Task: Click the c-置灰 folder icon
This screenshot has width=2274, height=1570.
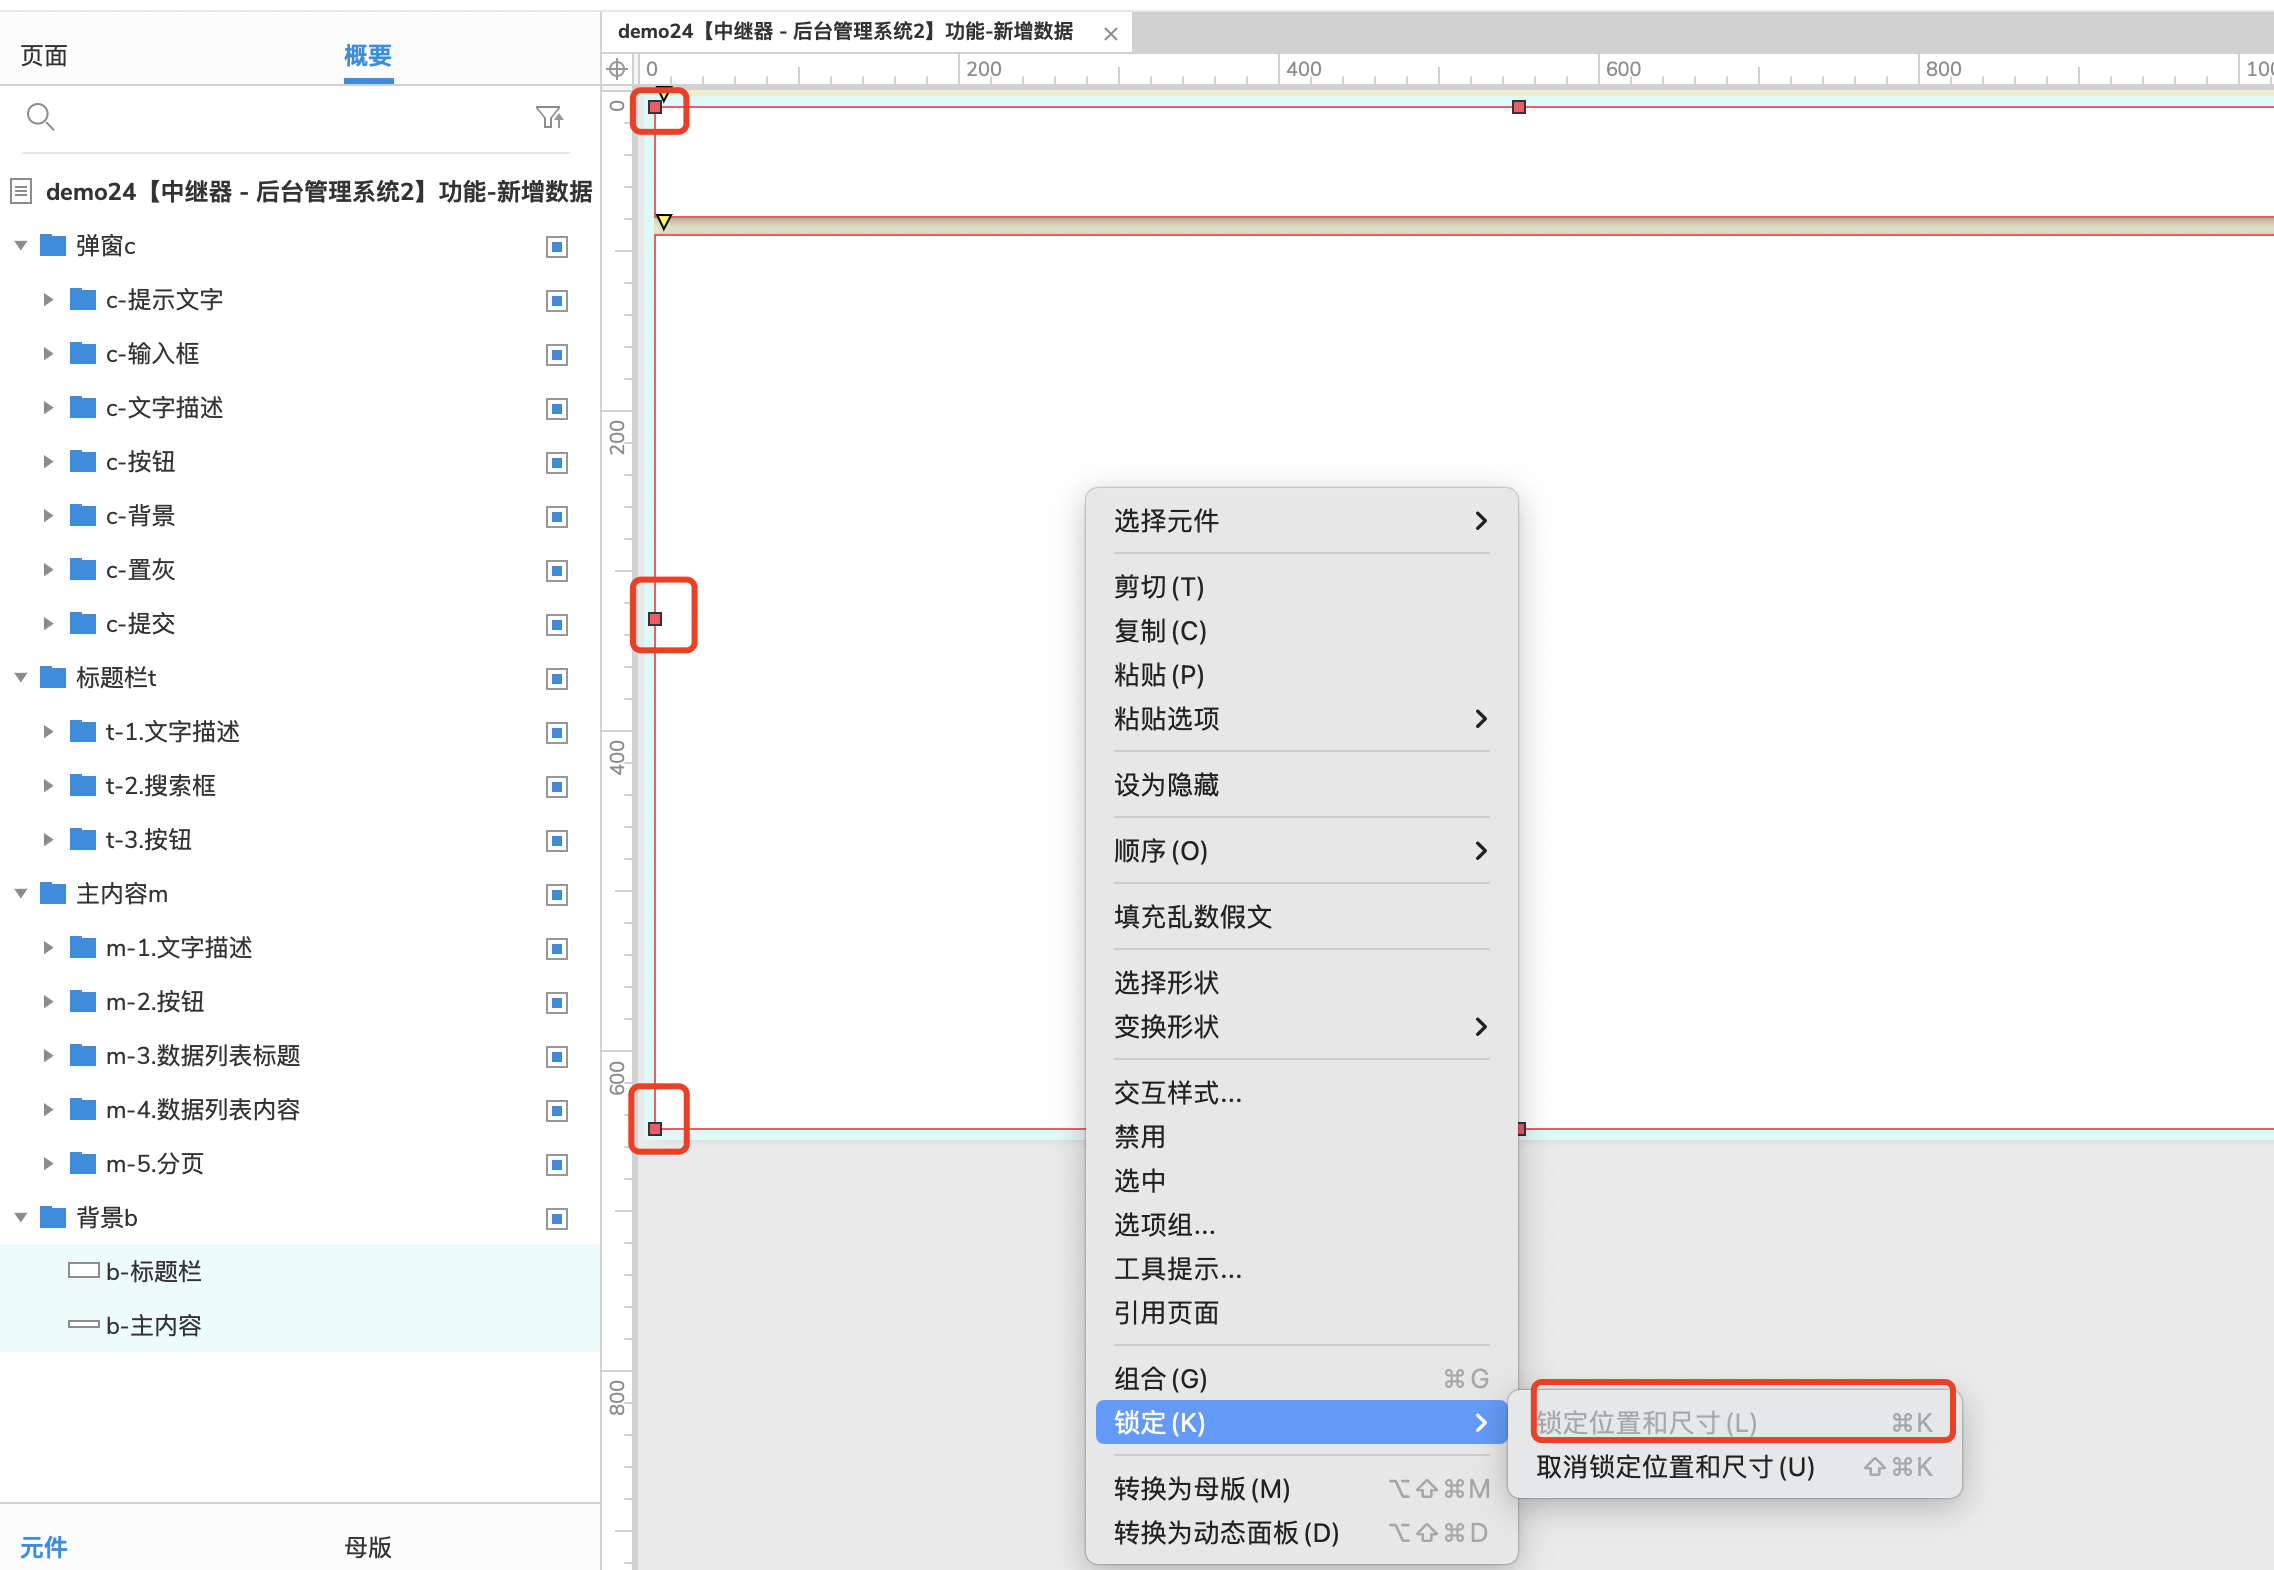Action: click(x=82, y=569)
